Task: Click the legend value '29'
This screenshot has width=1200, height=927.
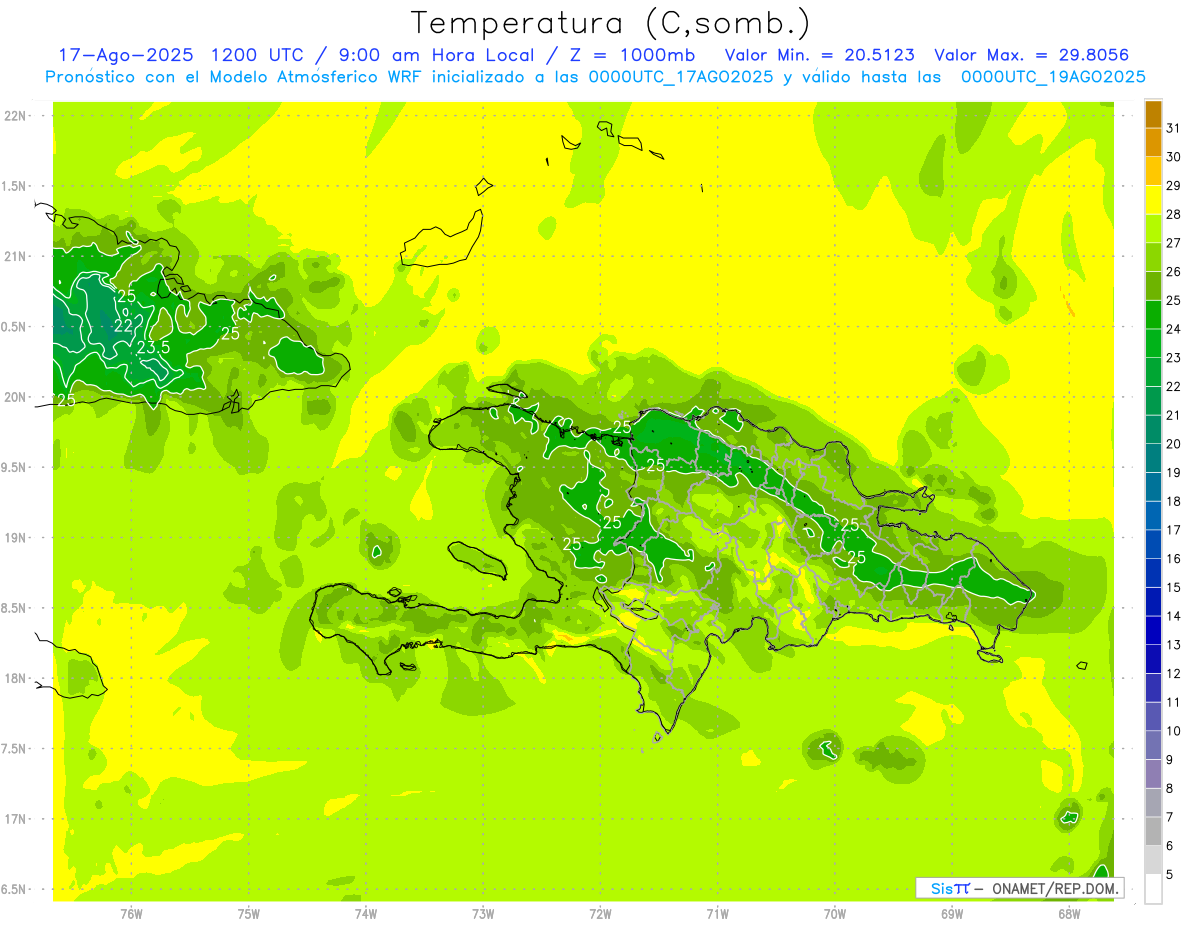Action: (x=1174, y=185)
